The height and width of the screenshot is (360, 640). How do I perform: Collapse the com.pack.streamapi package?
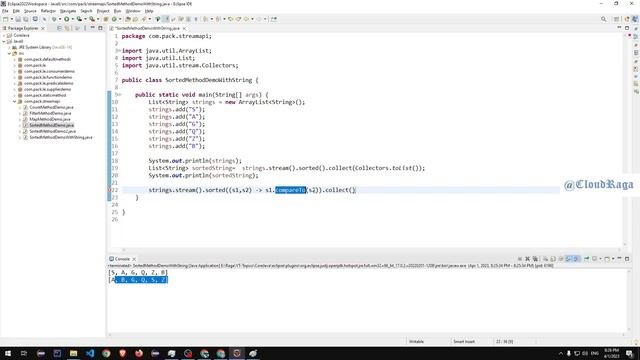point(15,101)
